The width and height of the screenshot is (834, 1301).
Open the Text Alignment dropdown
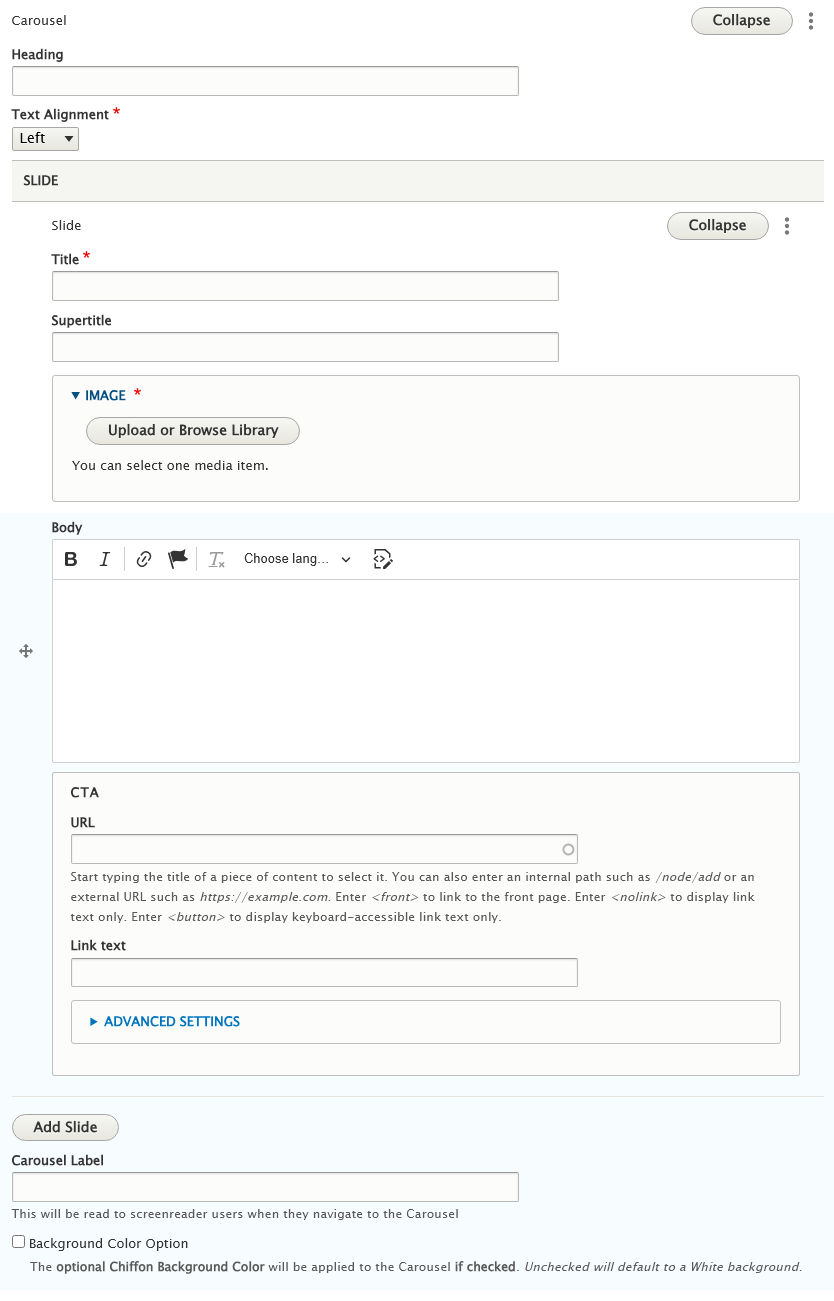tap(45, 139)
